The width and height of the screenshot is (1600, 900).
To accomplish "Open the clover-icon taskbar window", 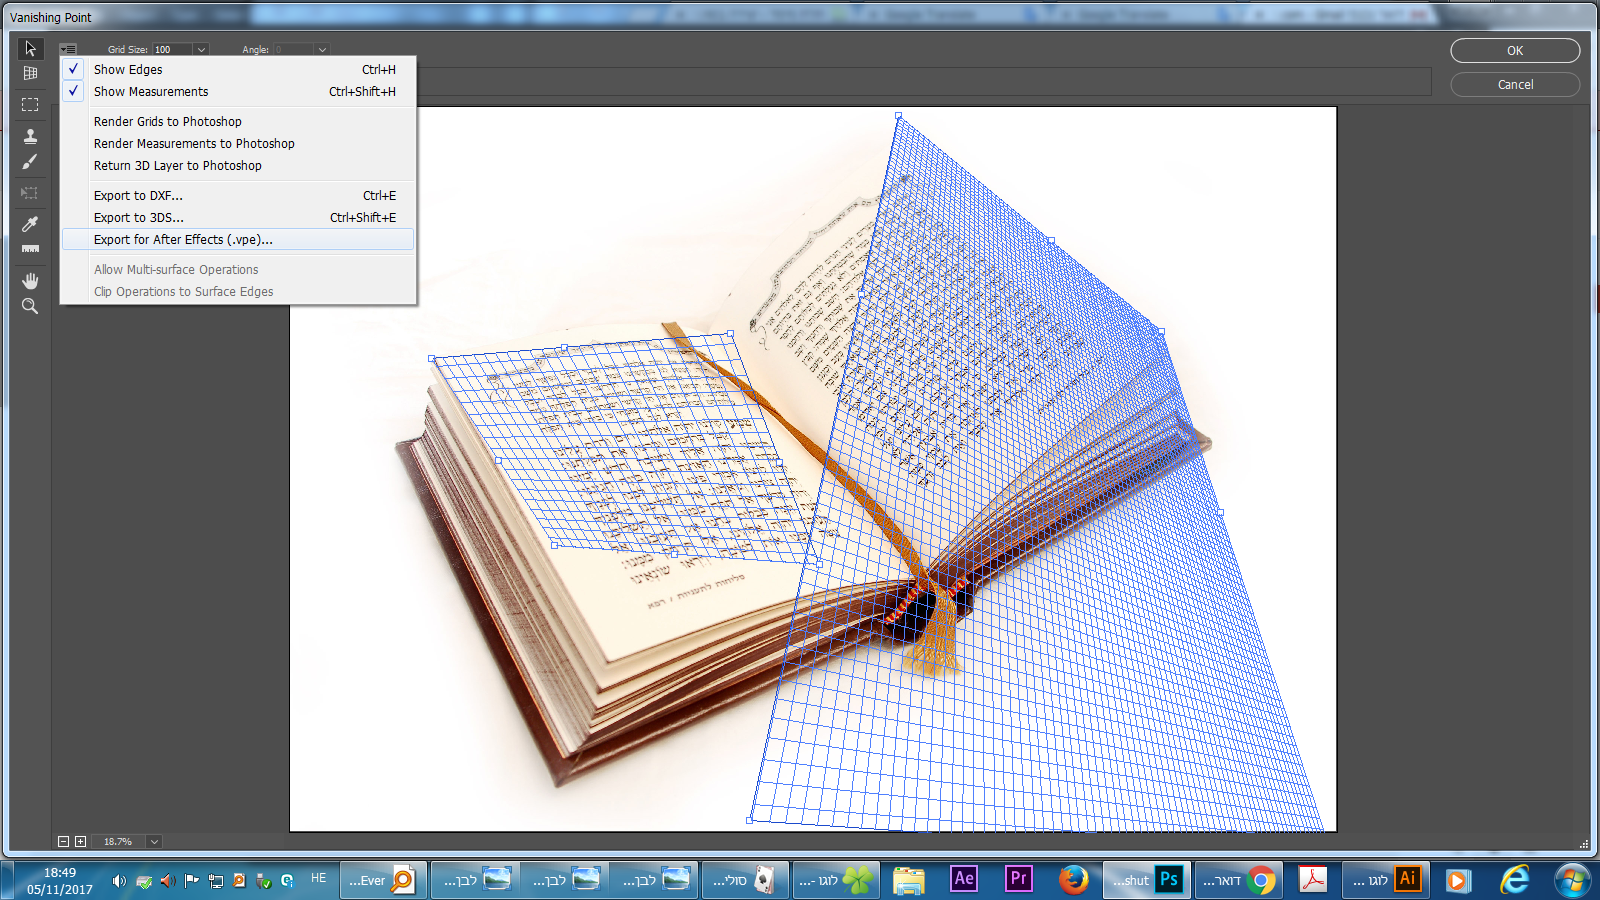I will click(x=836, y=880).
